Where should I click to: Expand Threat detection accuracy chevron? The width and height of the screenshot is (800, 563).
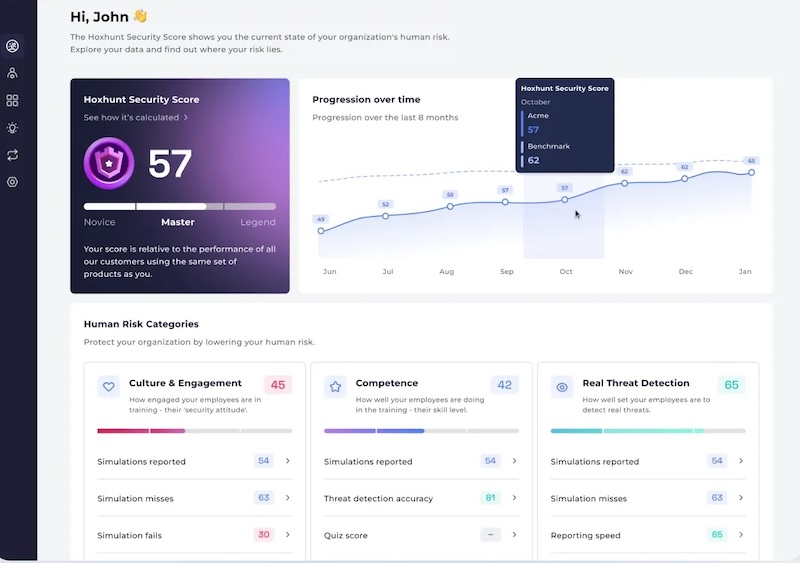tap(514, 498)
